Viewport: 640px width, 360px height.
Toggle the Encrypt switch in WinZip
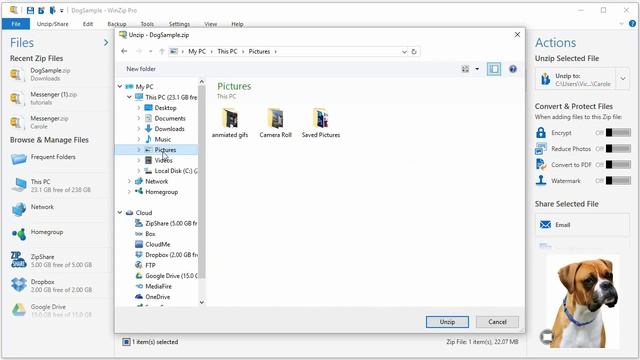618,133
